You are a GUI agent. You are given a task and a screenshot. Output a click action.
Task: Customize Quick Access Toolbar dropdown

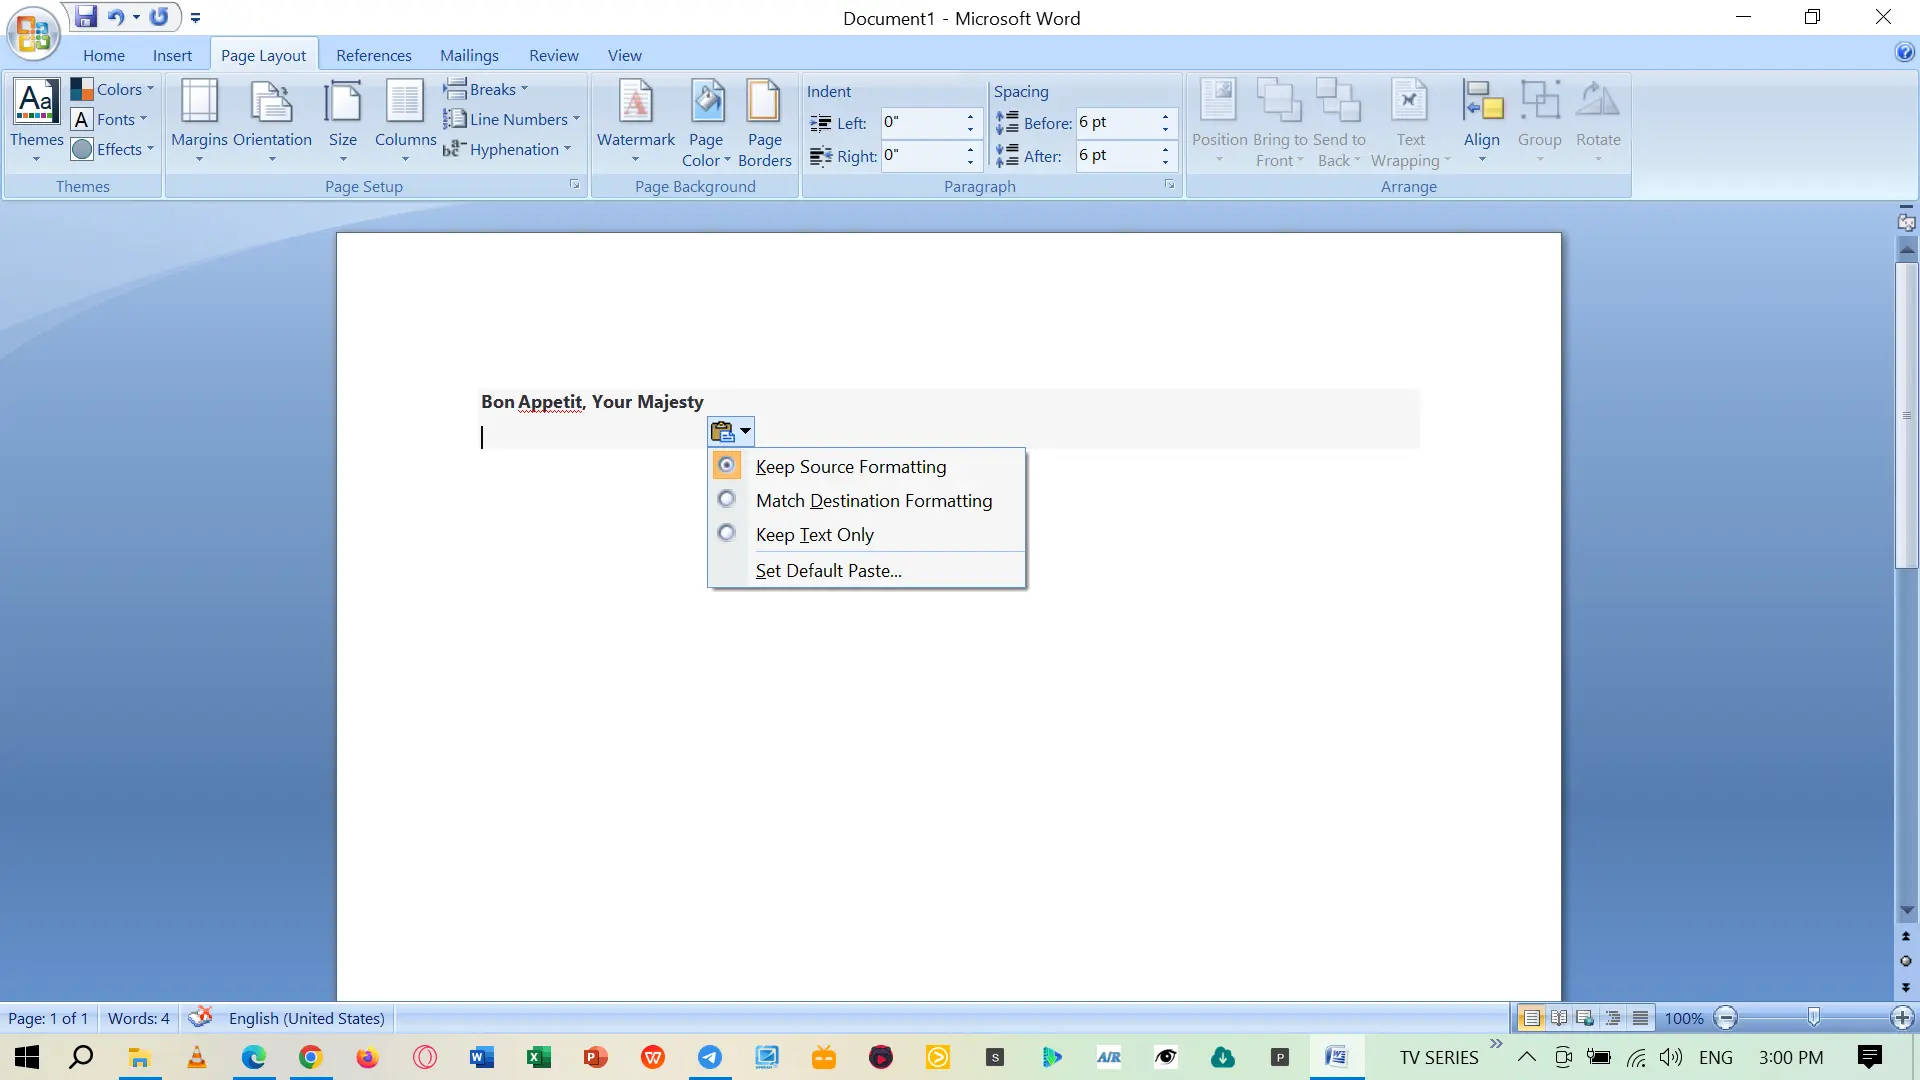point(195,18)
